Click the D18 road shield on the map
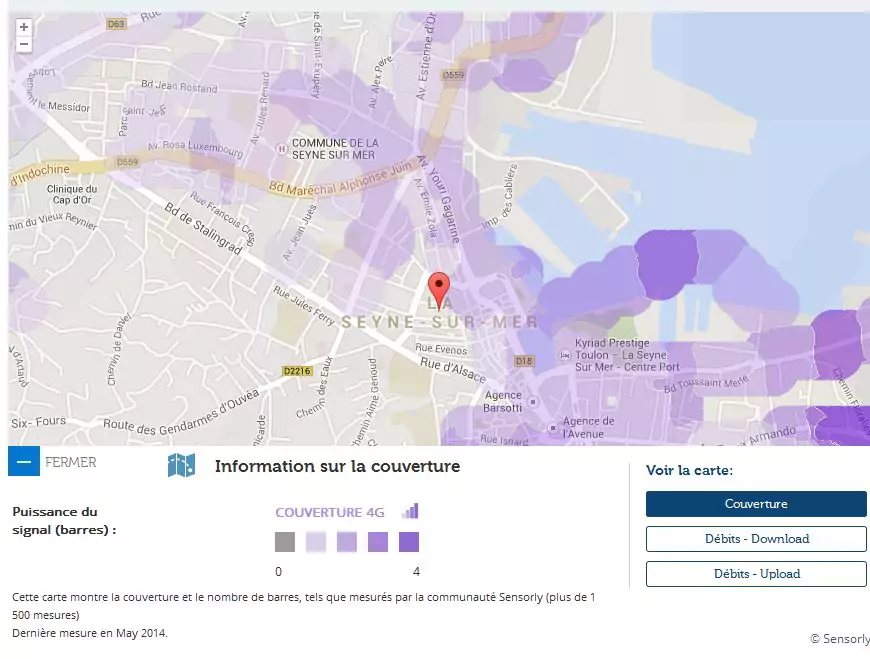 [x=522, y=360]
